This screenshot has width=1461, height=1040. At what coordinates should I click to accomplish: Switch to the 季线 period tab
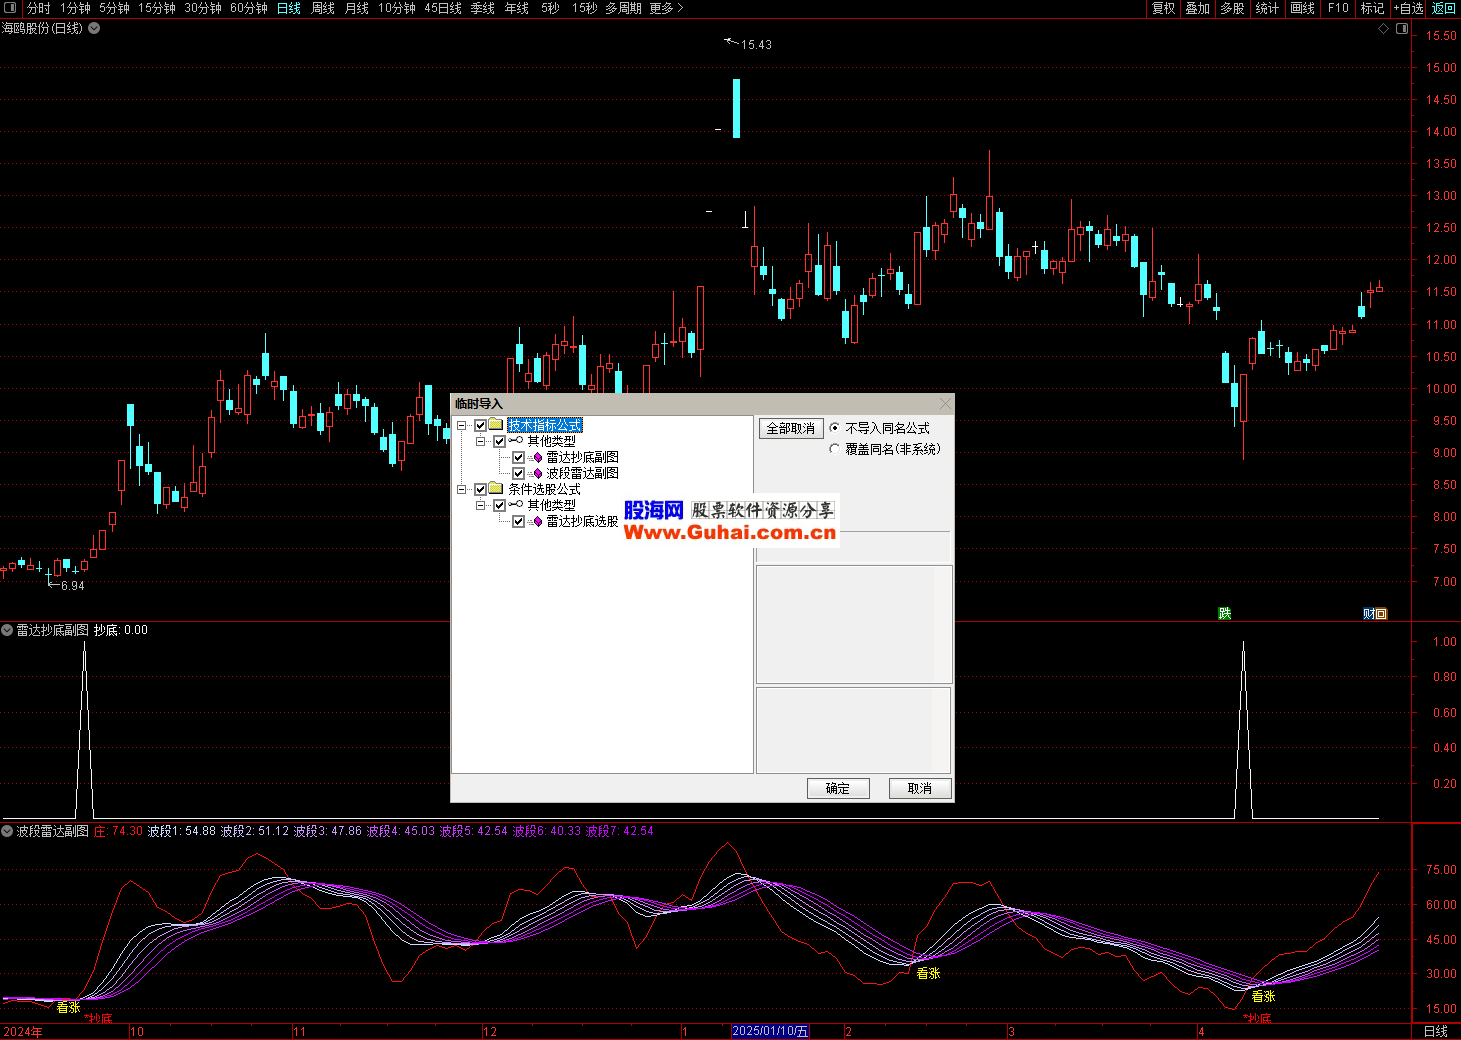click(483, 8)
